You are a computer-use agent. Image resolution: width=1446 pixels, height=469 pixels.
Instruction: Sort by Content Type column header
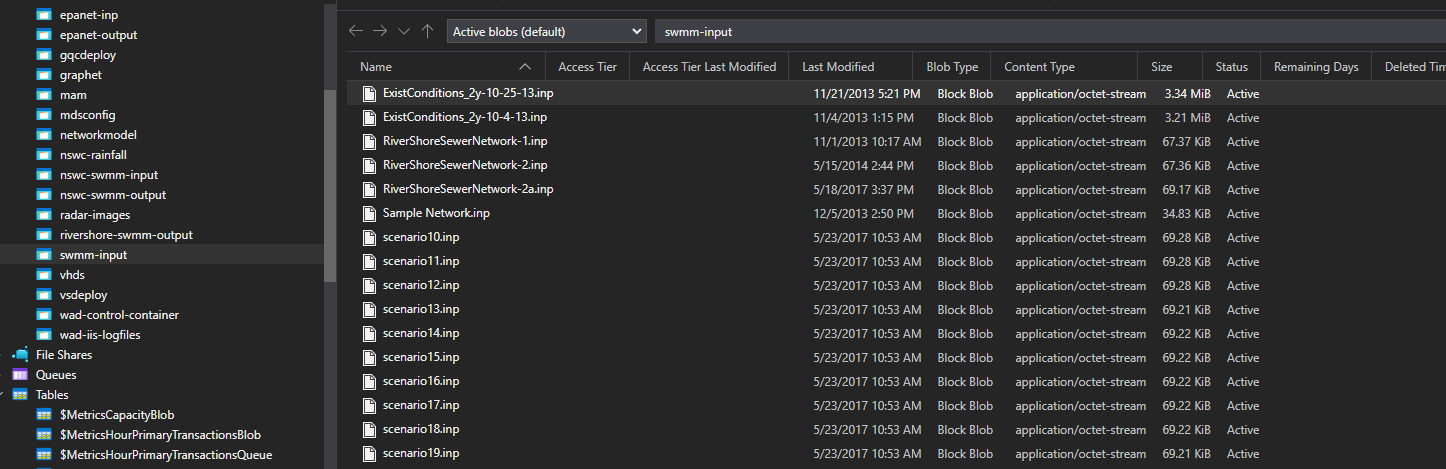(1040, 67)
